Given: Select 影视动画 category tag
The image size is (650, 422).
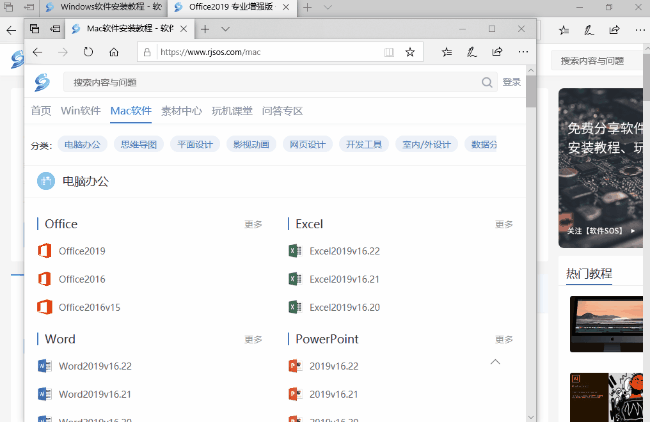Looking at the screenshot, I should [251, 144].
